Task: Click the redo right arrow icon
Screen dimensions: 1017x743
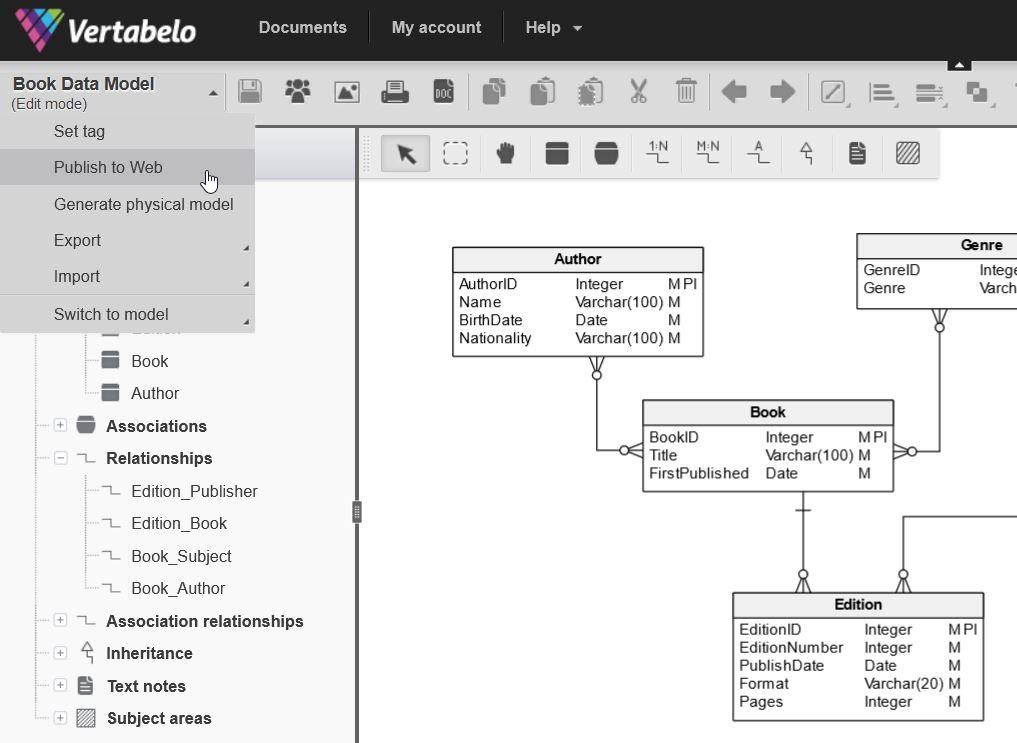Action: [782, 91]
